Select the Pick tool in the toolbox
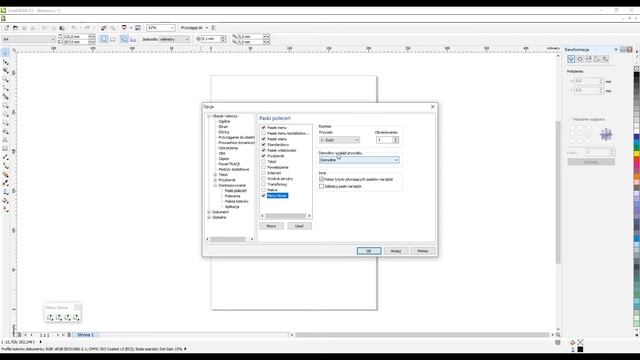 pyautogui.click(x=5, y=53)
